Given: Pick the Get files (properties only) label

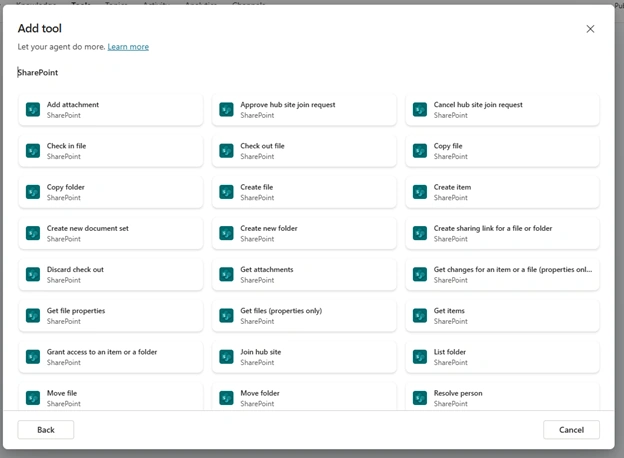Looking at the screenshot, I should [281, 311].
